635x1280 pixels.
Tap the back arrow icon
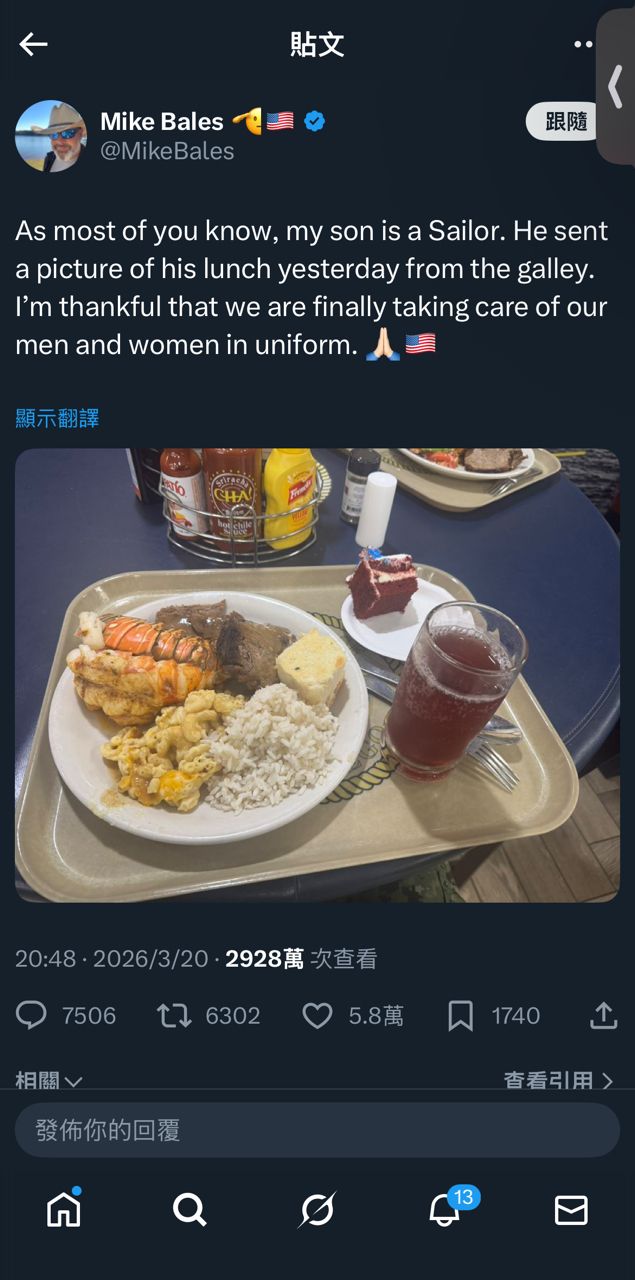tap(33, 44)
